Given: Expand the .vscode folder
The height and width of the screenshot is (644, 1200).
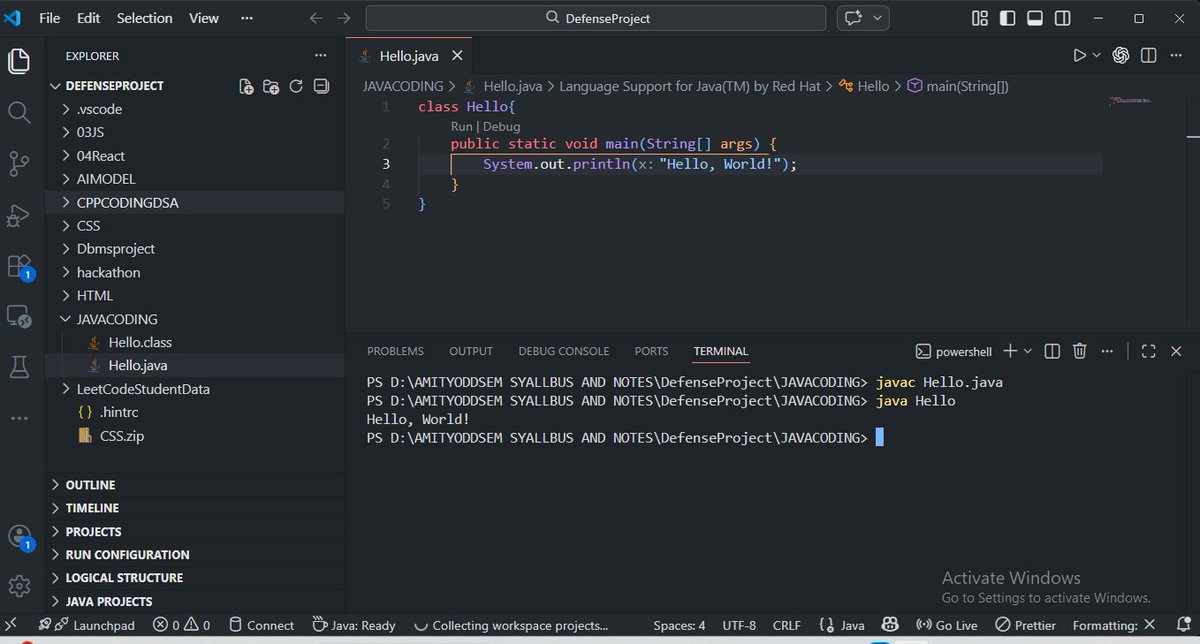Looking at the screenshot, I should coord(195,109).
